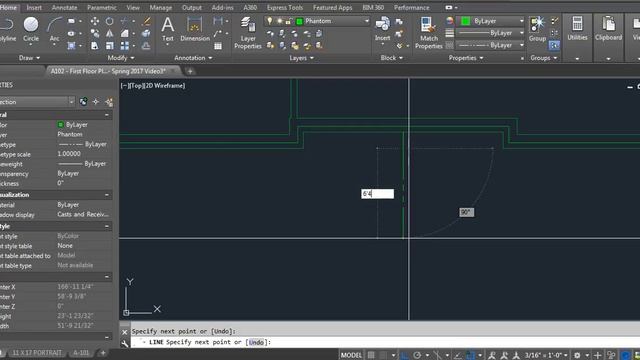Expand the Layers panel
Image resolution: width=640 pixels, height=360 pixels.
[x=302, y=58]
